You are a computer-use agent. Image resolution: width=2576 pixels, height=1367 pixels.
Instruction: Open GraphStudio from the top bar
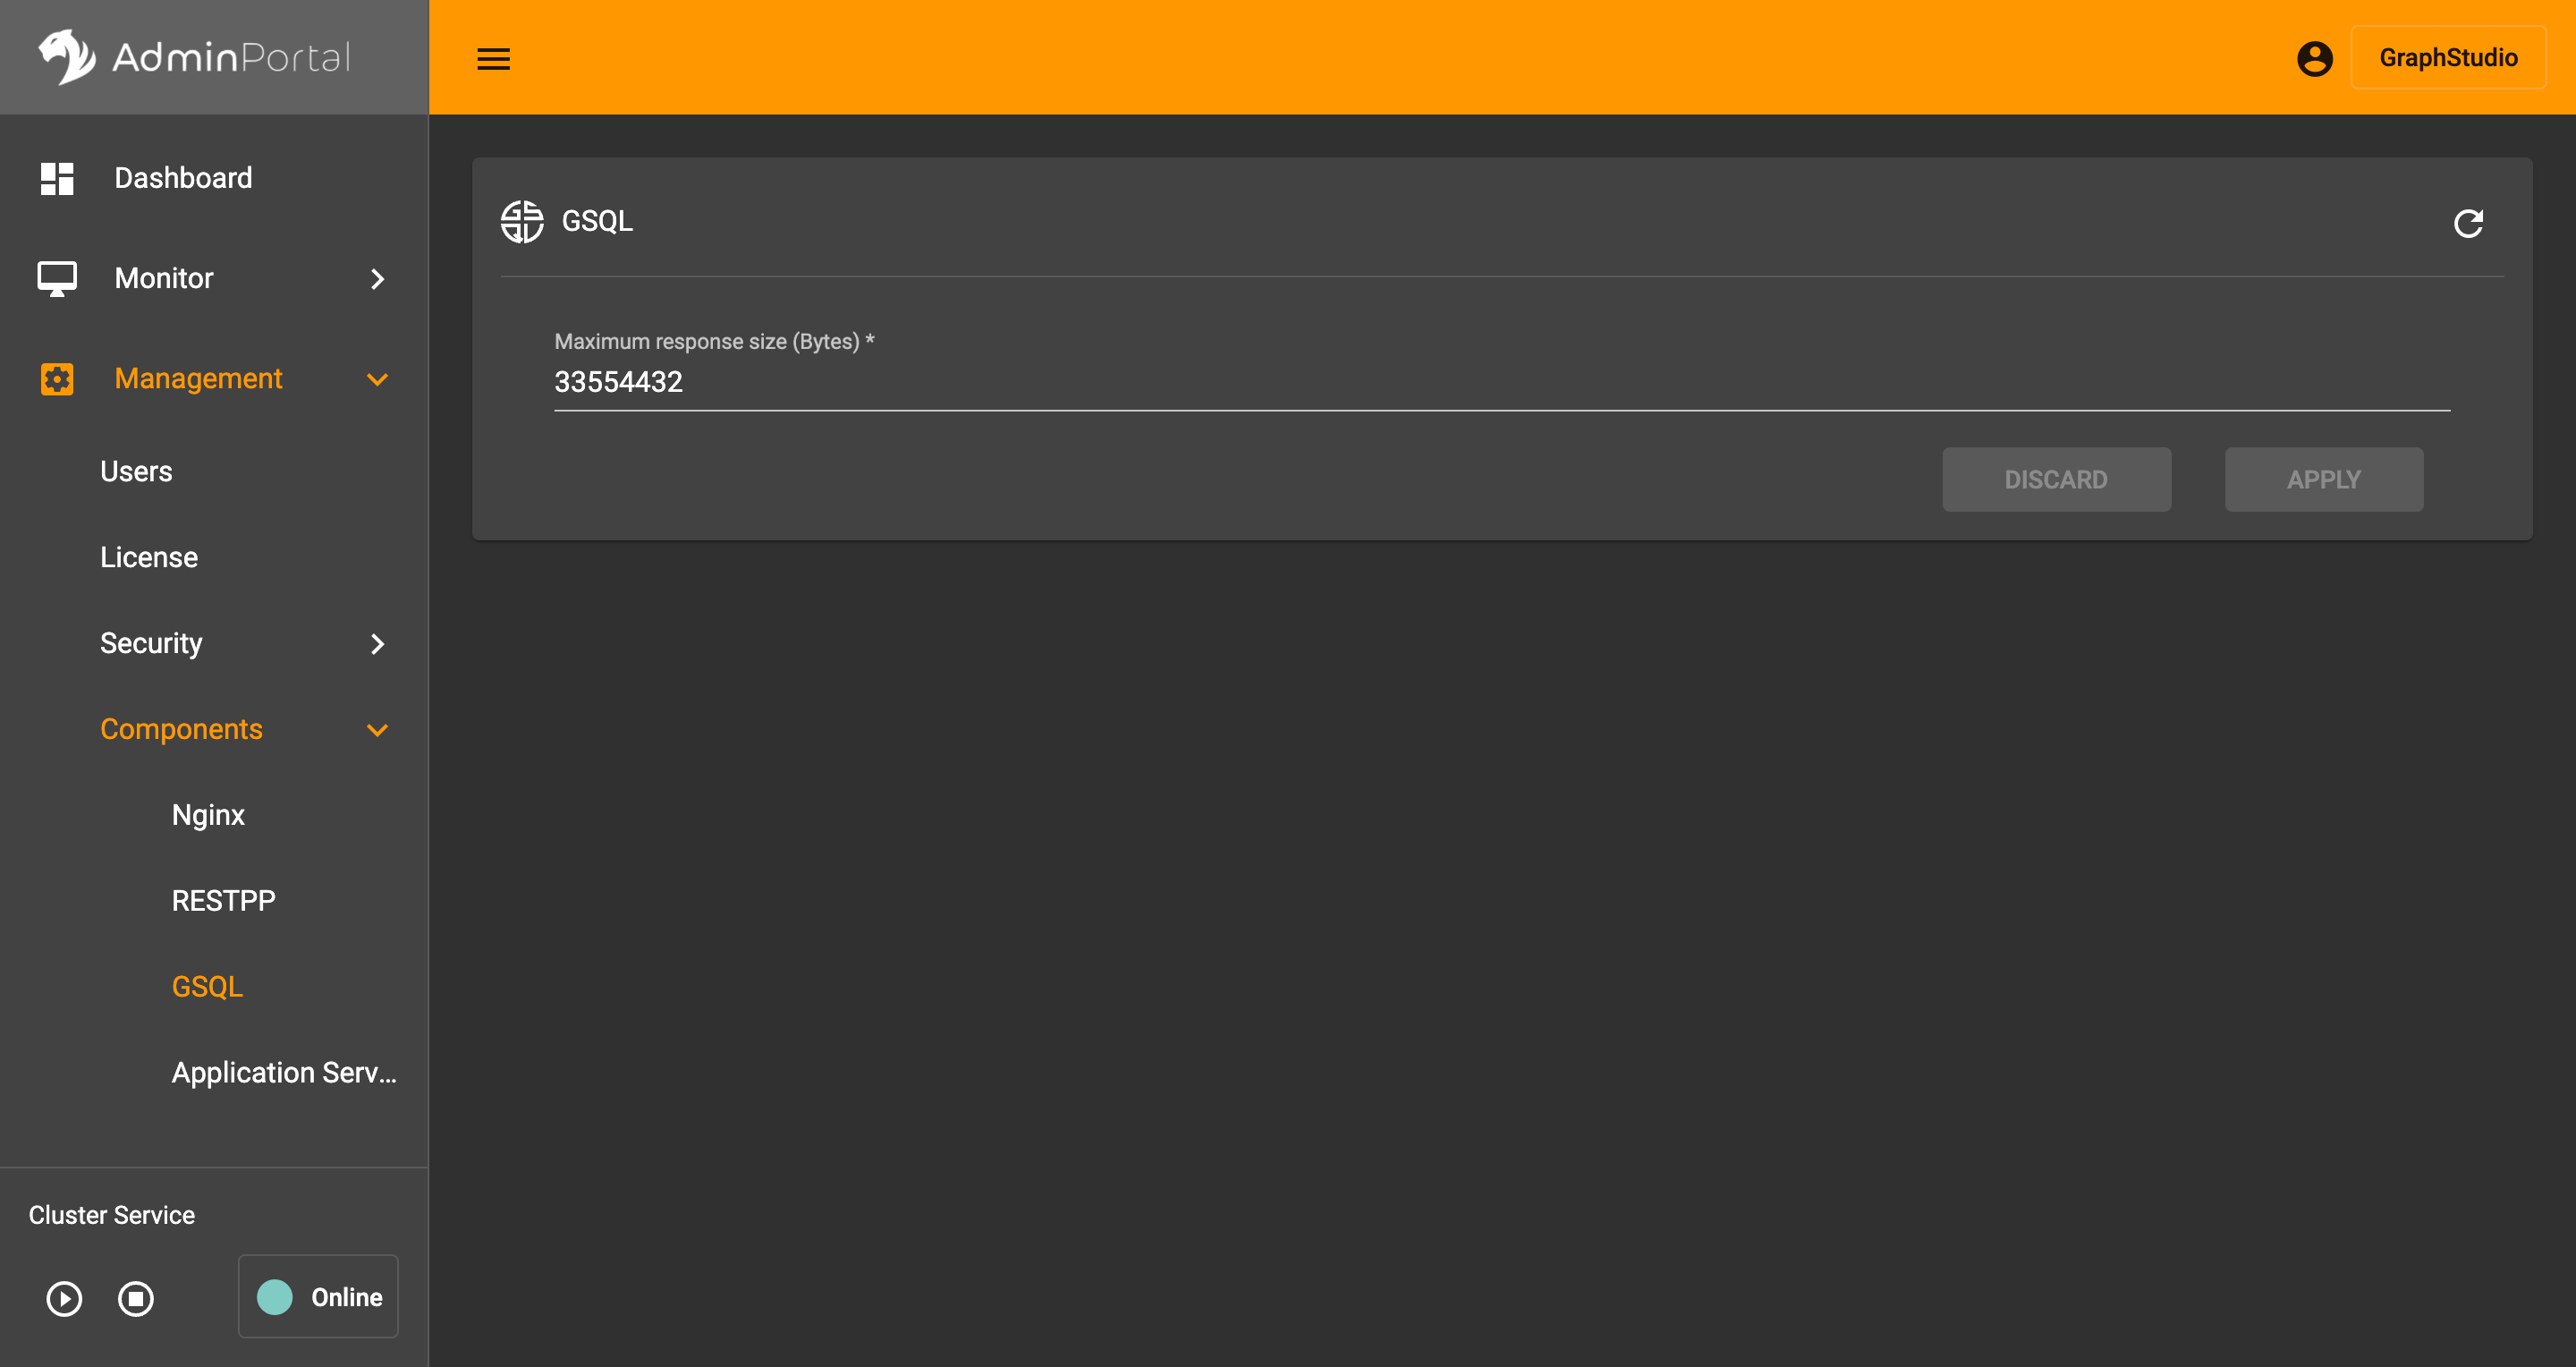pos(2449,57)
